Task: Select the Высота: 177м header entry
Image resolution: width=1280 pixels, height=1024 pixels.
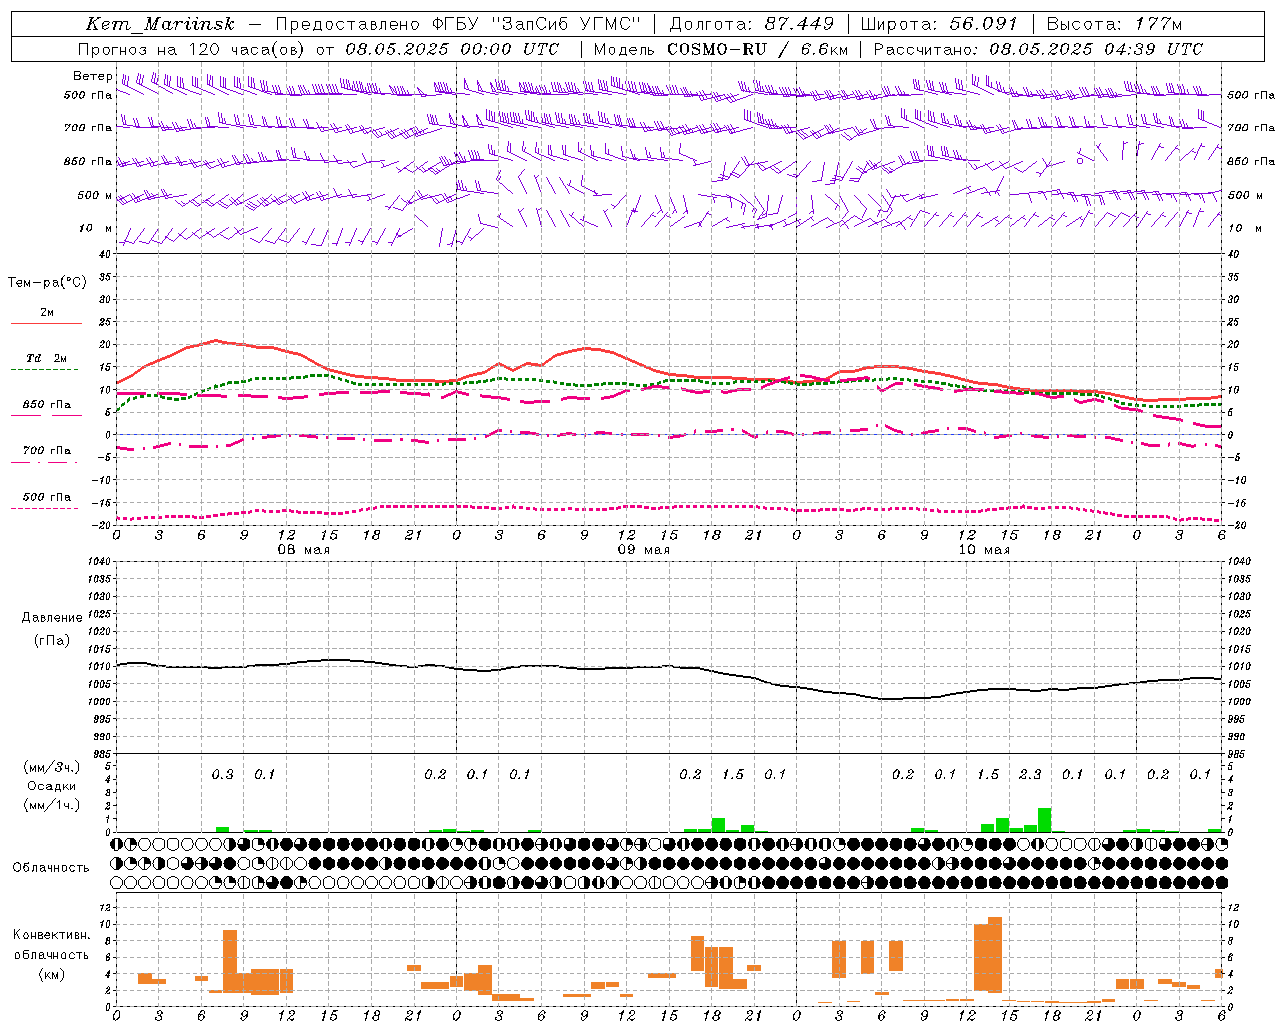Action: [x=1113, y=24]
